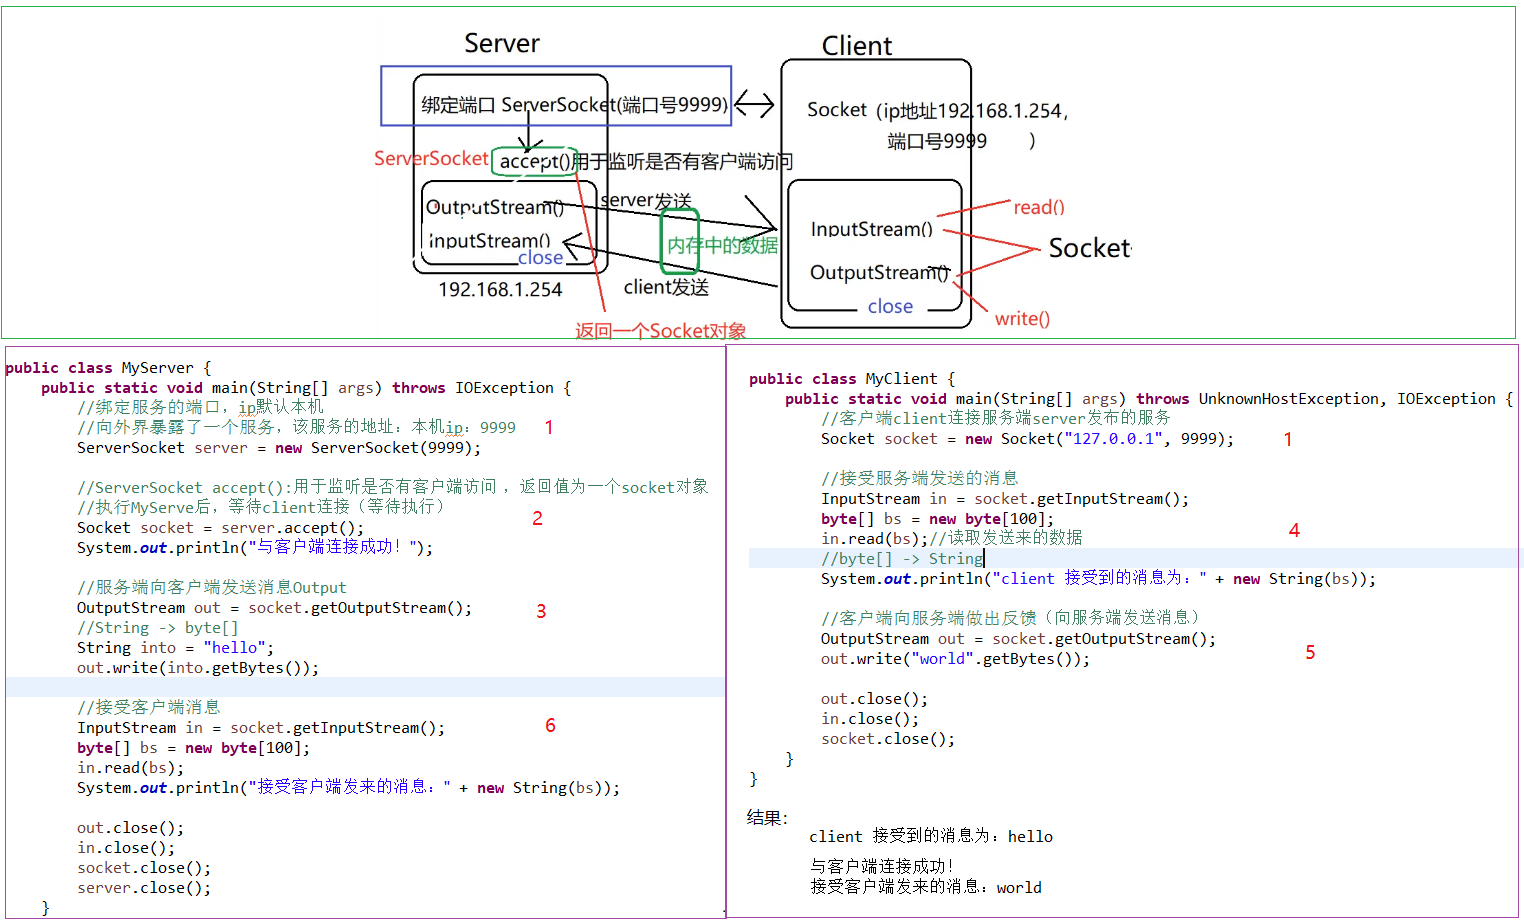This screenshot has height=922, width=1524.
Task: Select the red ServerSocket label in diagram
Action: (x=431, y=158)
